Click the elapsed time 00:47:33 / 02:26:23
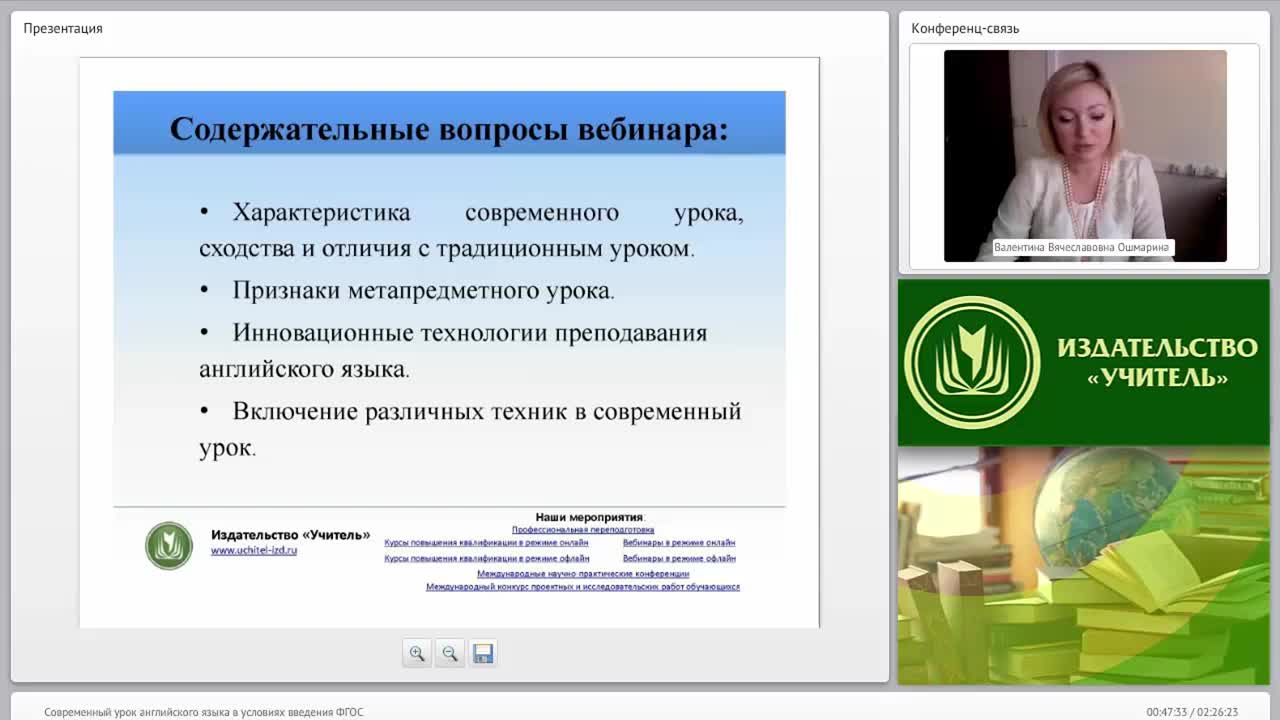 (1192, 712)
